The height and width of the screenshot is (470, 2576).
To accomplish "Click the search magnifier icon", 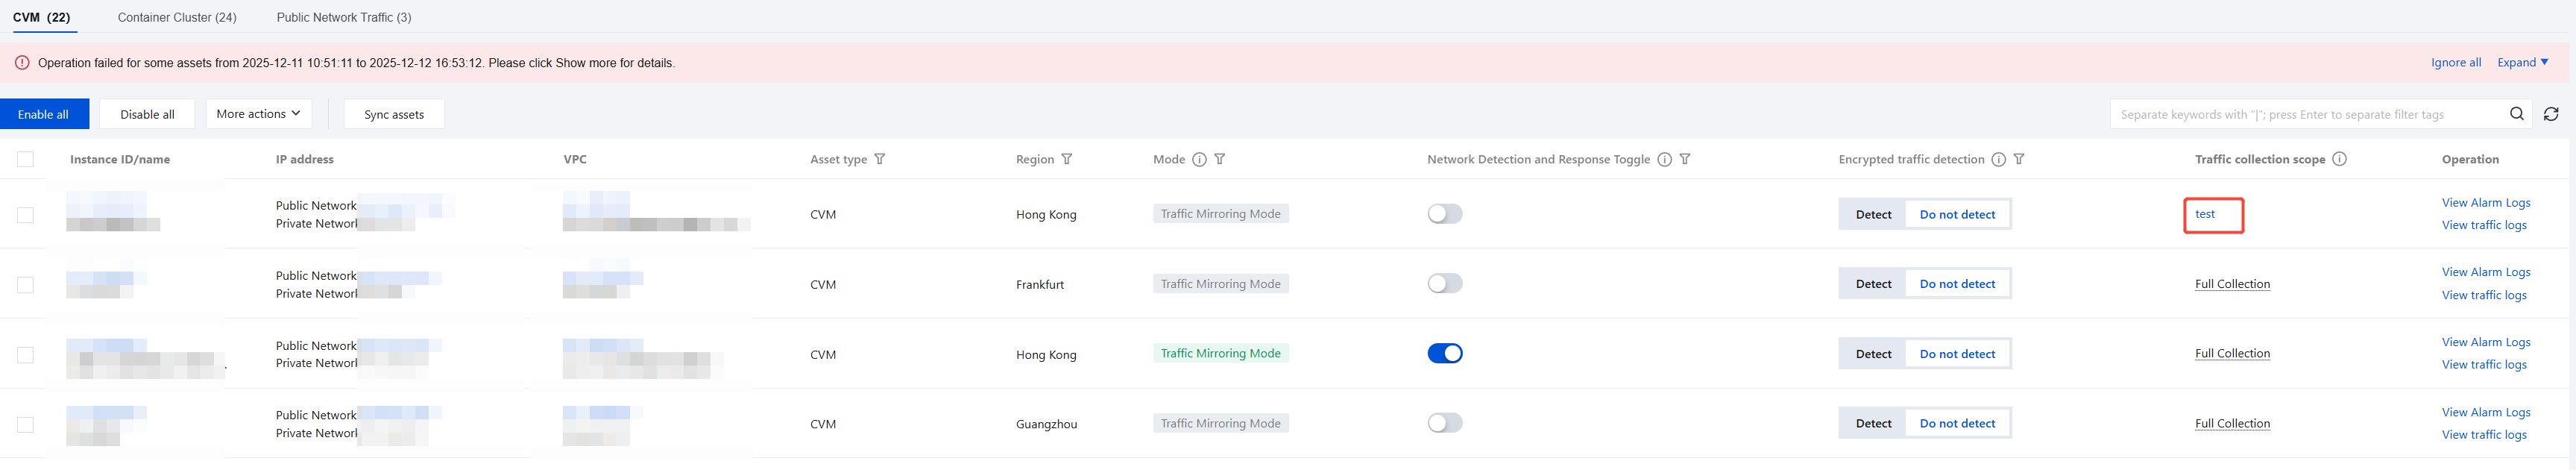I will (2516, 114).
